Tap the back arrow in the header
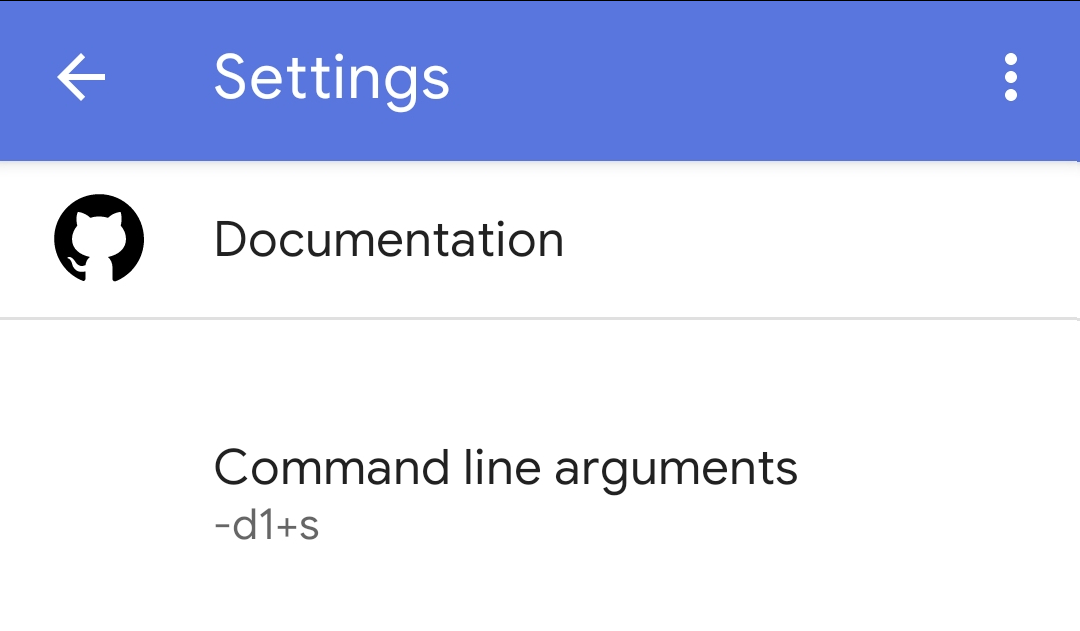Image resolution: width=1080 pixels, height=631 pixels. coord(81,78)
